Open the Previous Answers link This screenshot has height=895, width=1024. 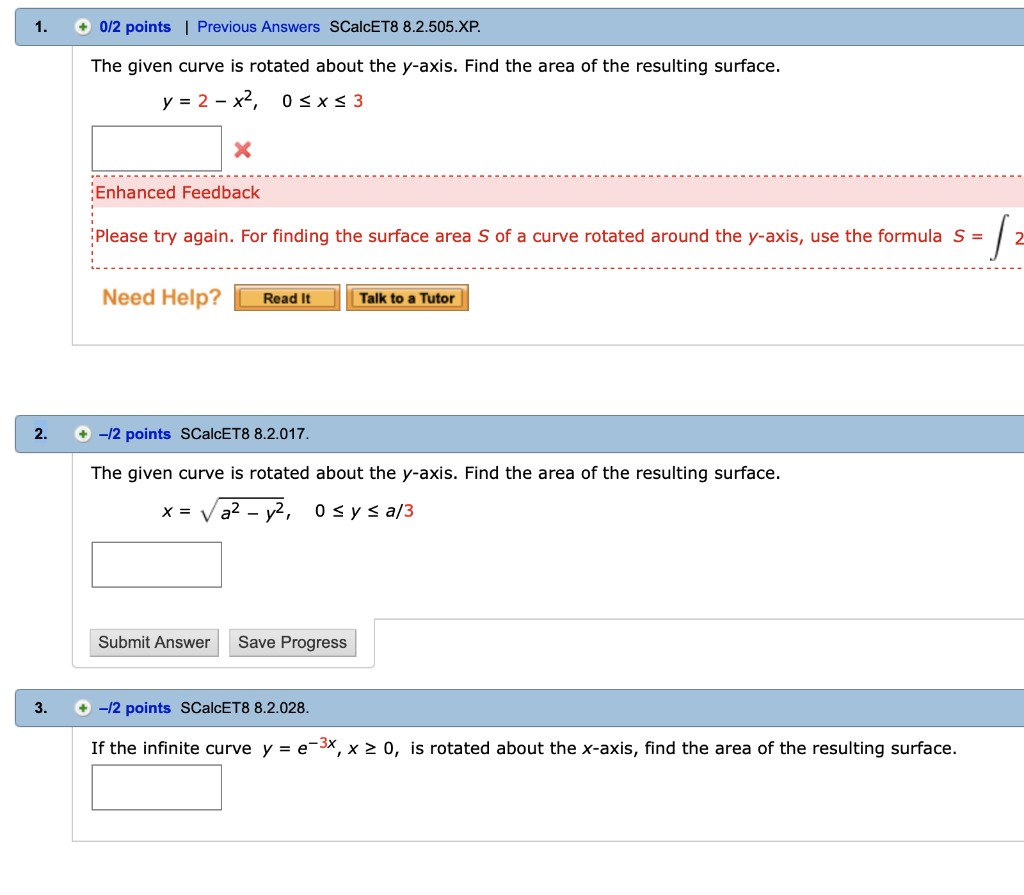(258, 27)
